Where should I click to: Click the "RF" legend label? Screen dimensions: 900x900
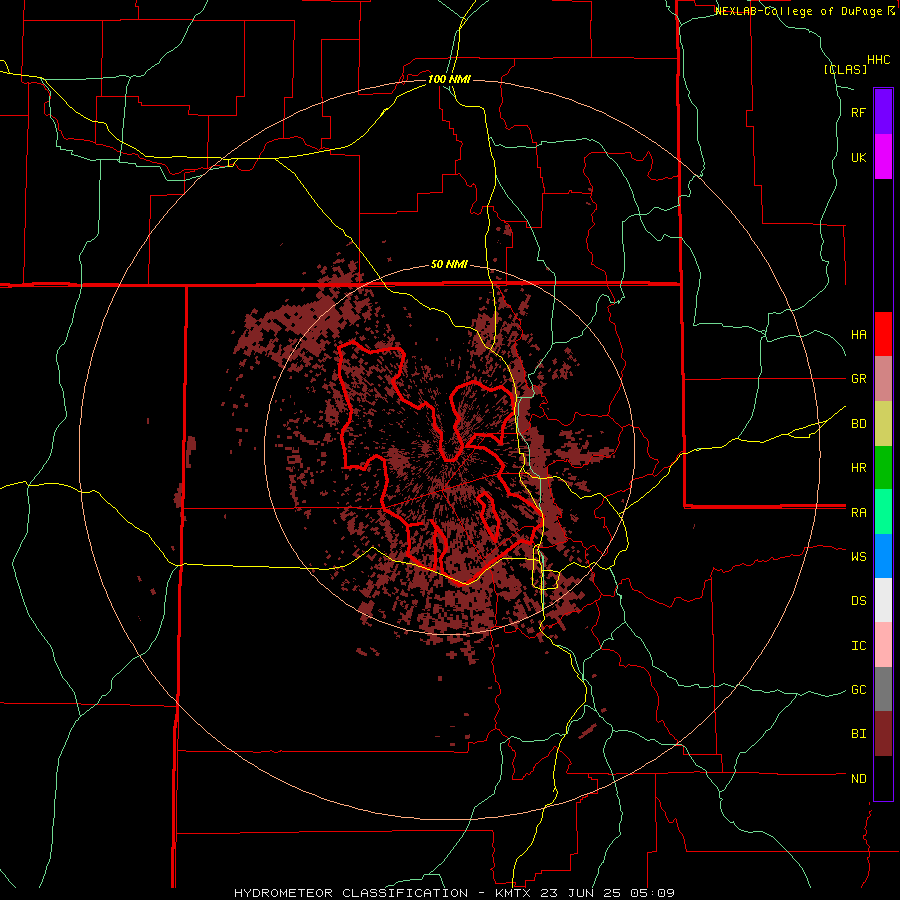(858, 112)
